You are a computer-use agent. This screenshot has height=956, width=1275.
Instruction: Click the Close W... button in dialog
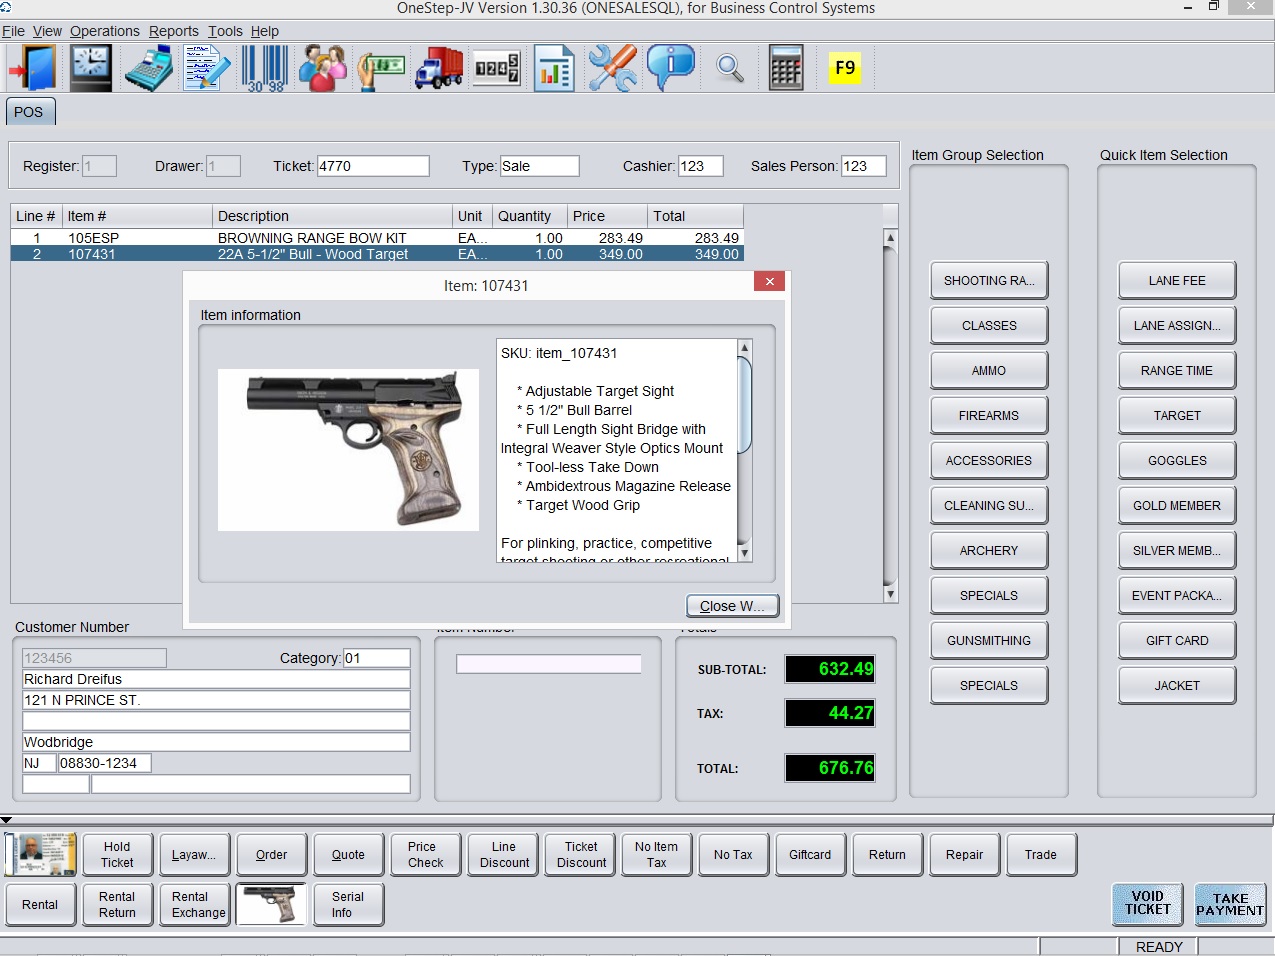pos(732,606)
